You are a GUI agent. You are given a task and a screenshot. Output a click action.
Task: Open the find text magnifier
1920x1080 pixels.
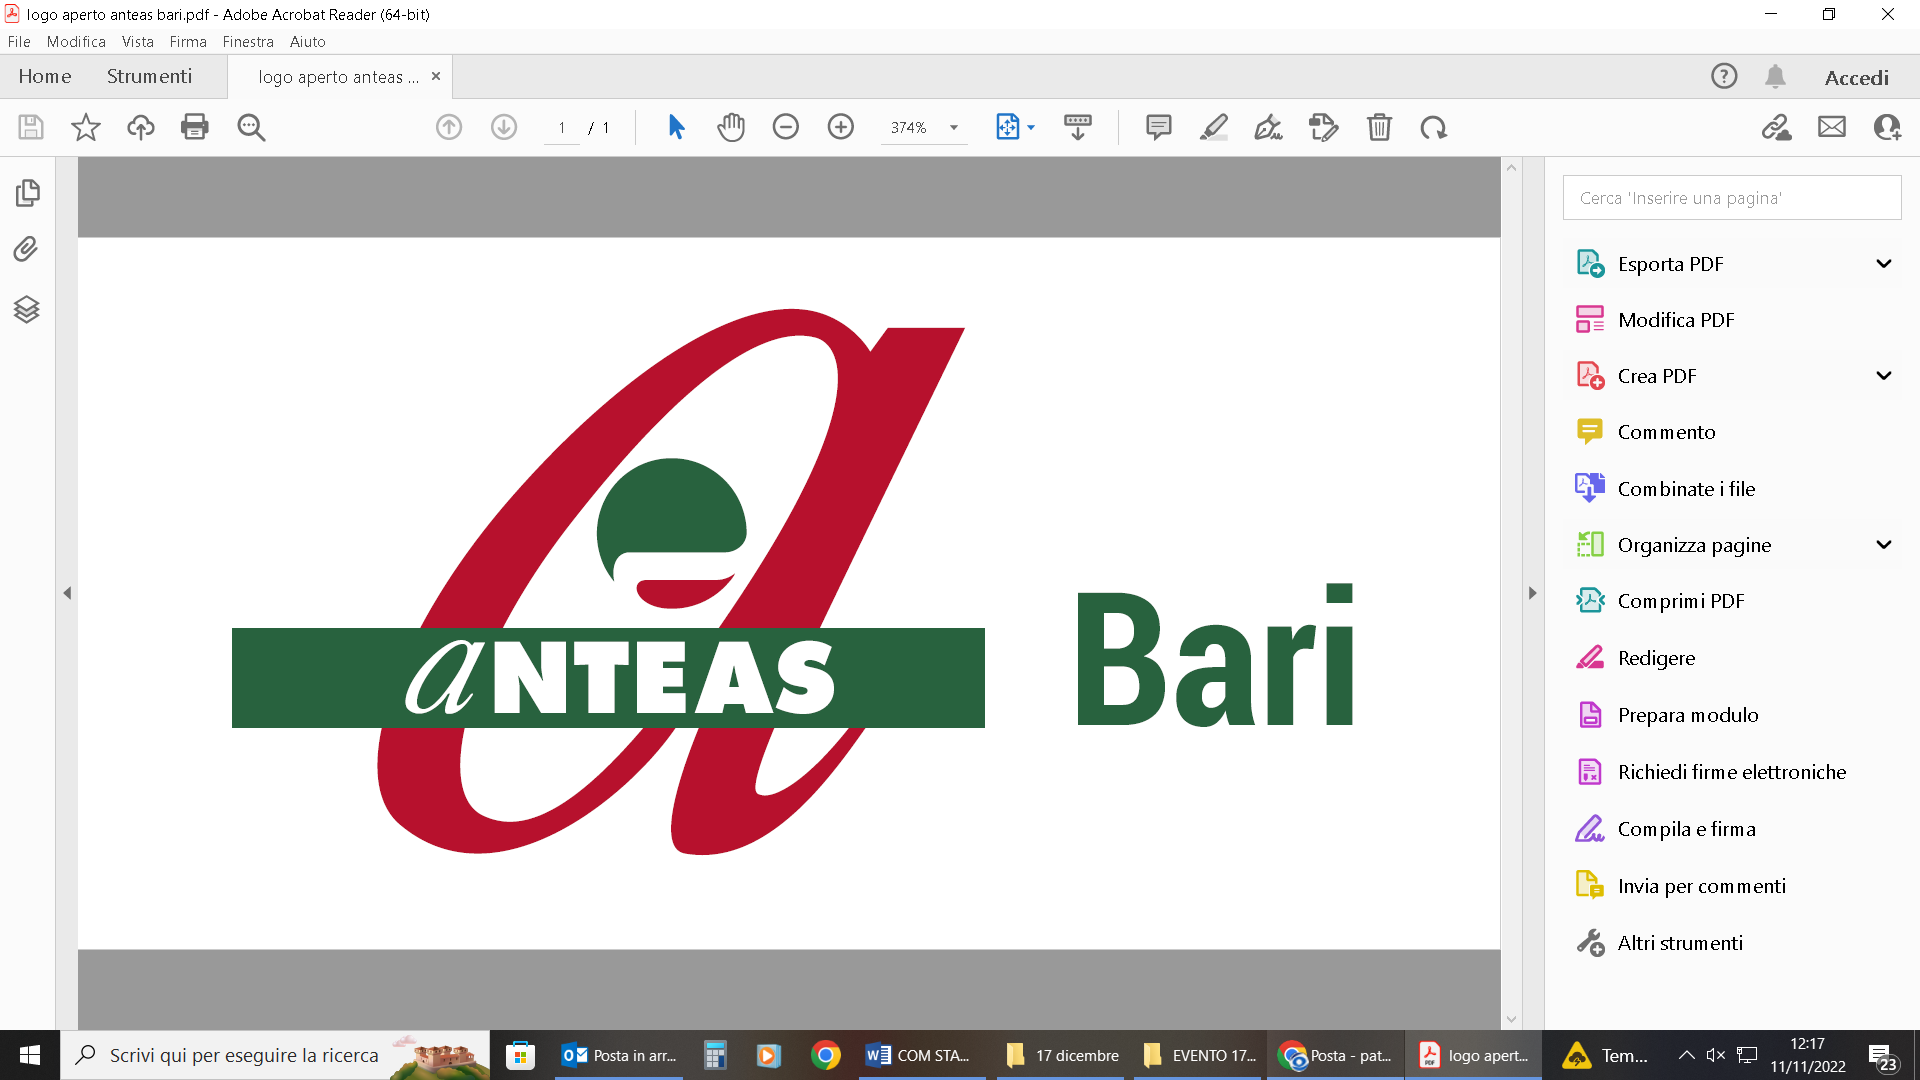(x=251, y=127)
